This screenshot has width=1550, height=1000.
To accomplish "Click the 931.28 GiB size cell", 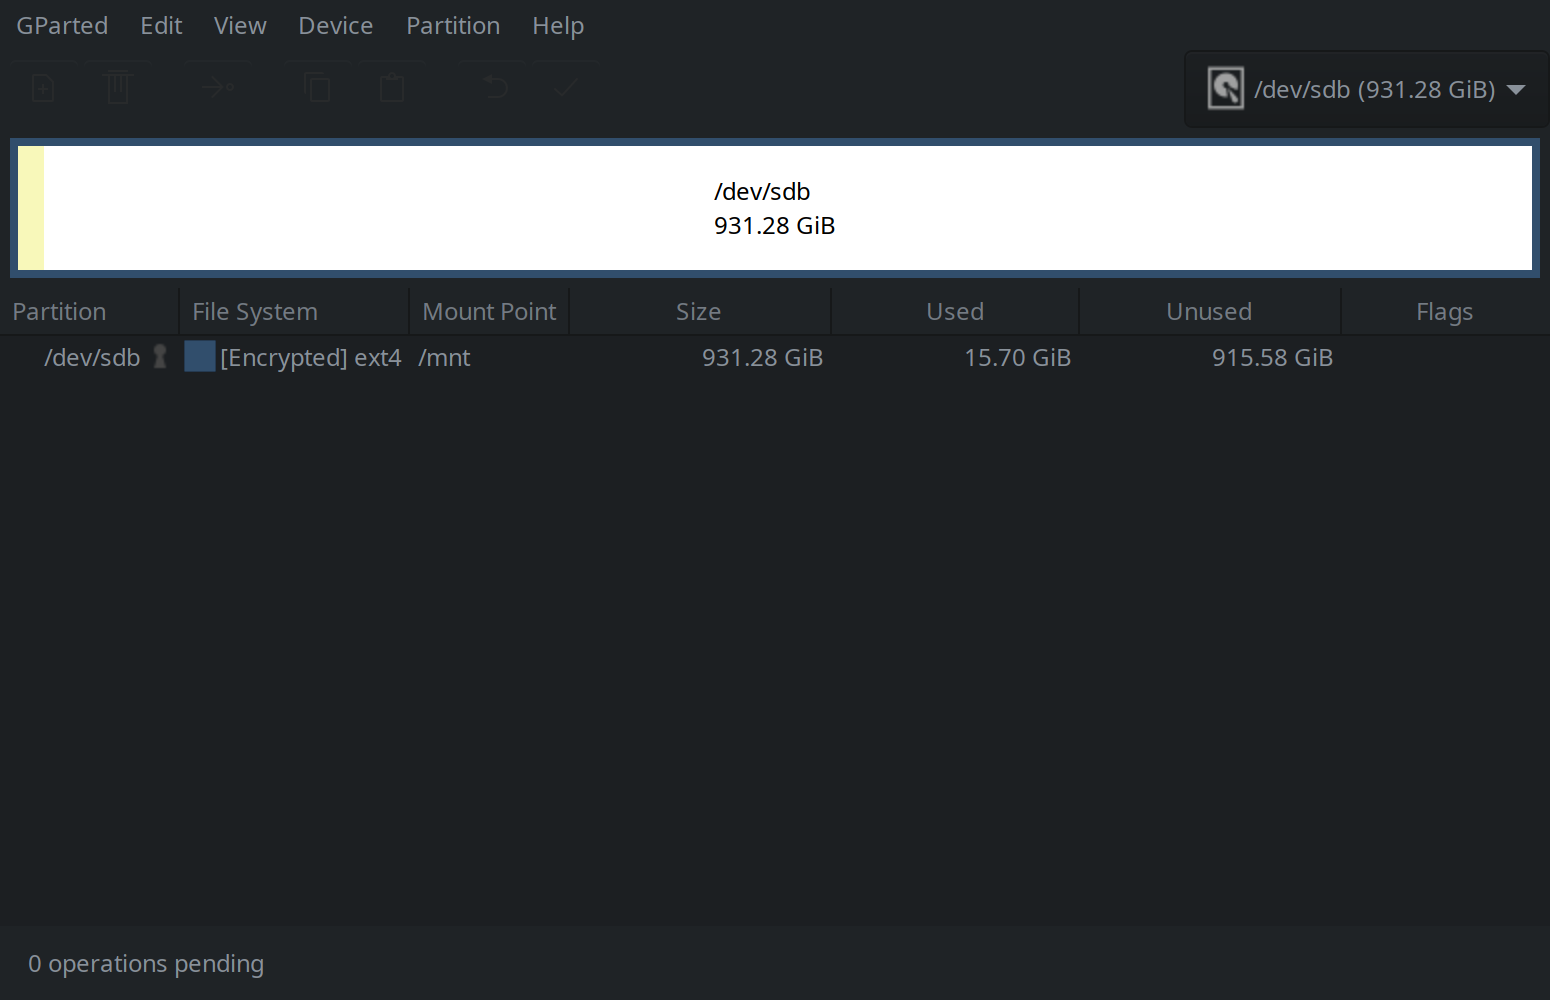I will pyautogui.click(x=762, y=357).
